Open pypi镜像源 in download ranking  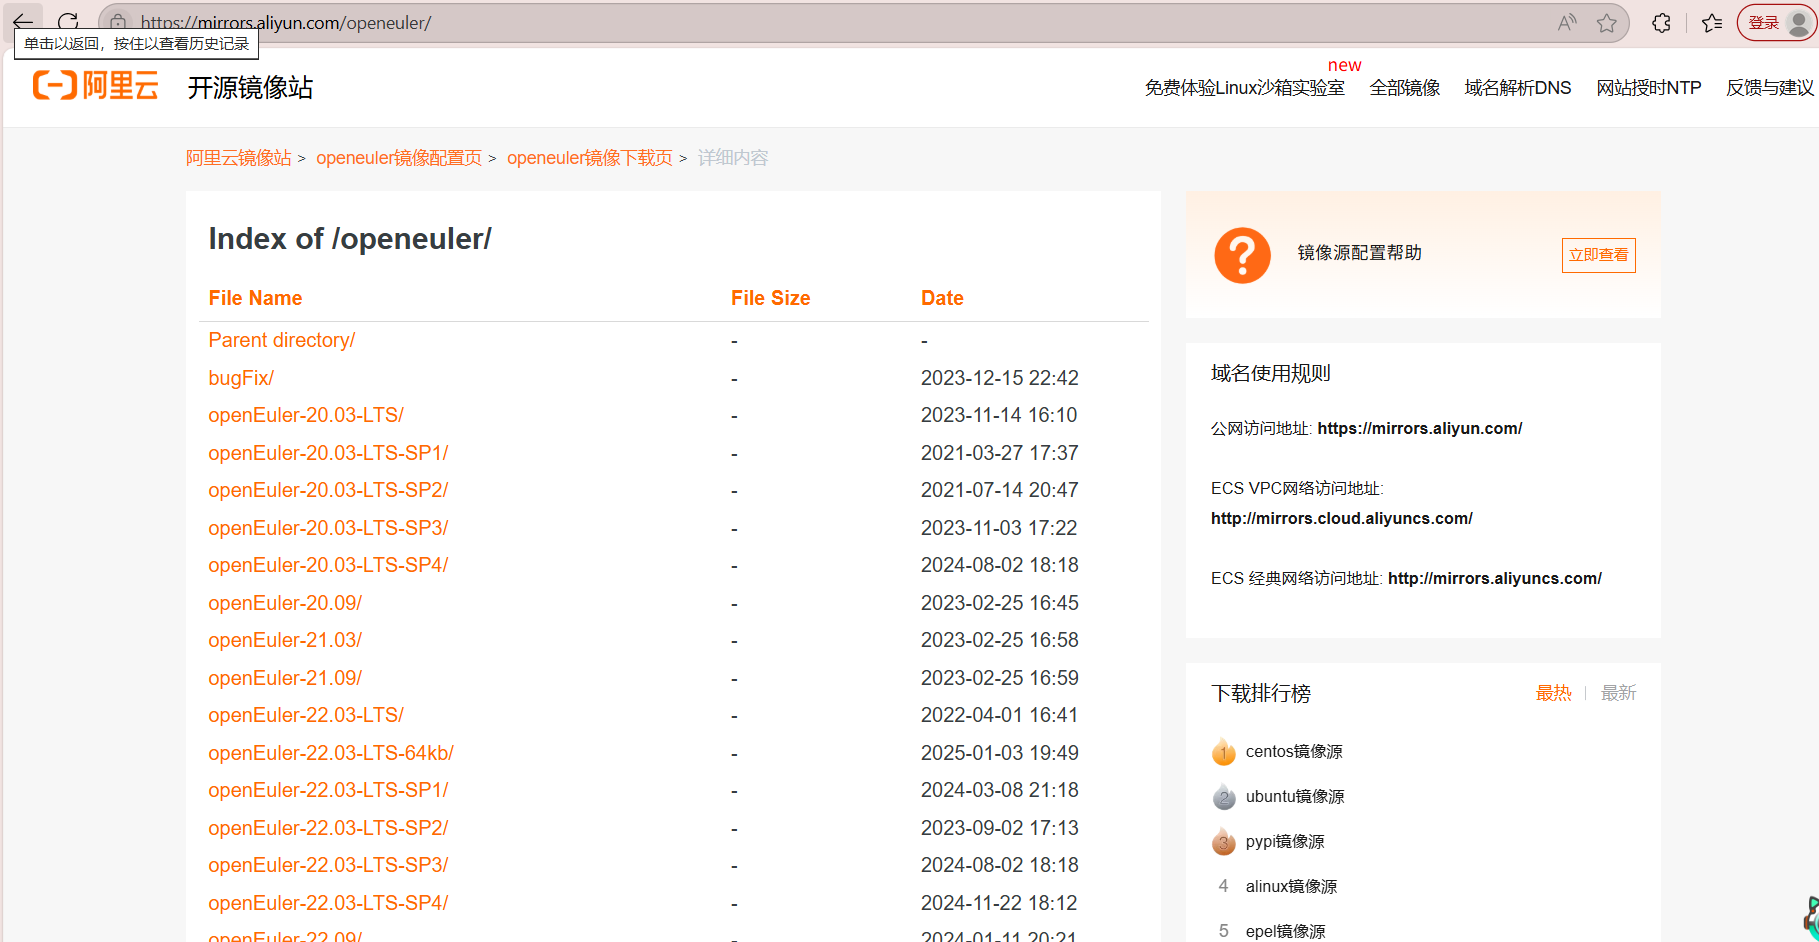[1285, 842]
